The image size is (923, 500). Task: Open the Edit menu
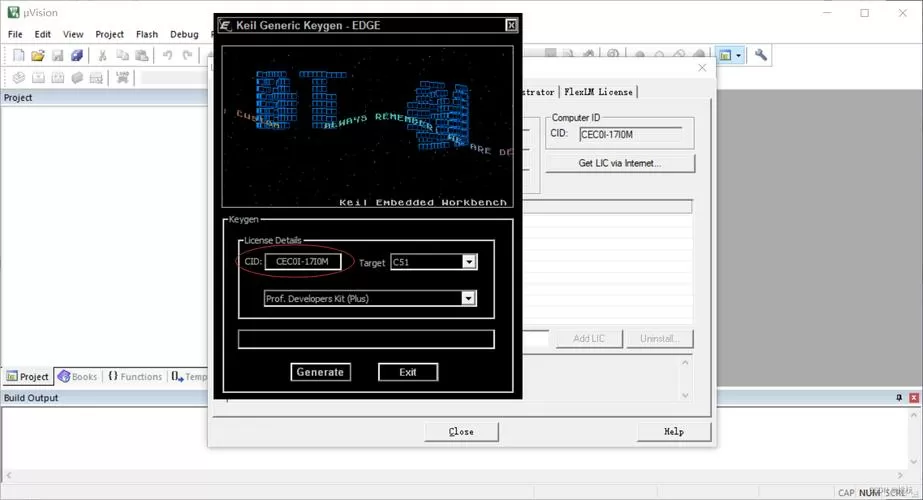[42, 34]
